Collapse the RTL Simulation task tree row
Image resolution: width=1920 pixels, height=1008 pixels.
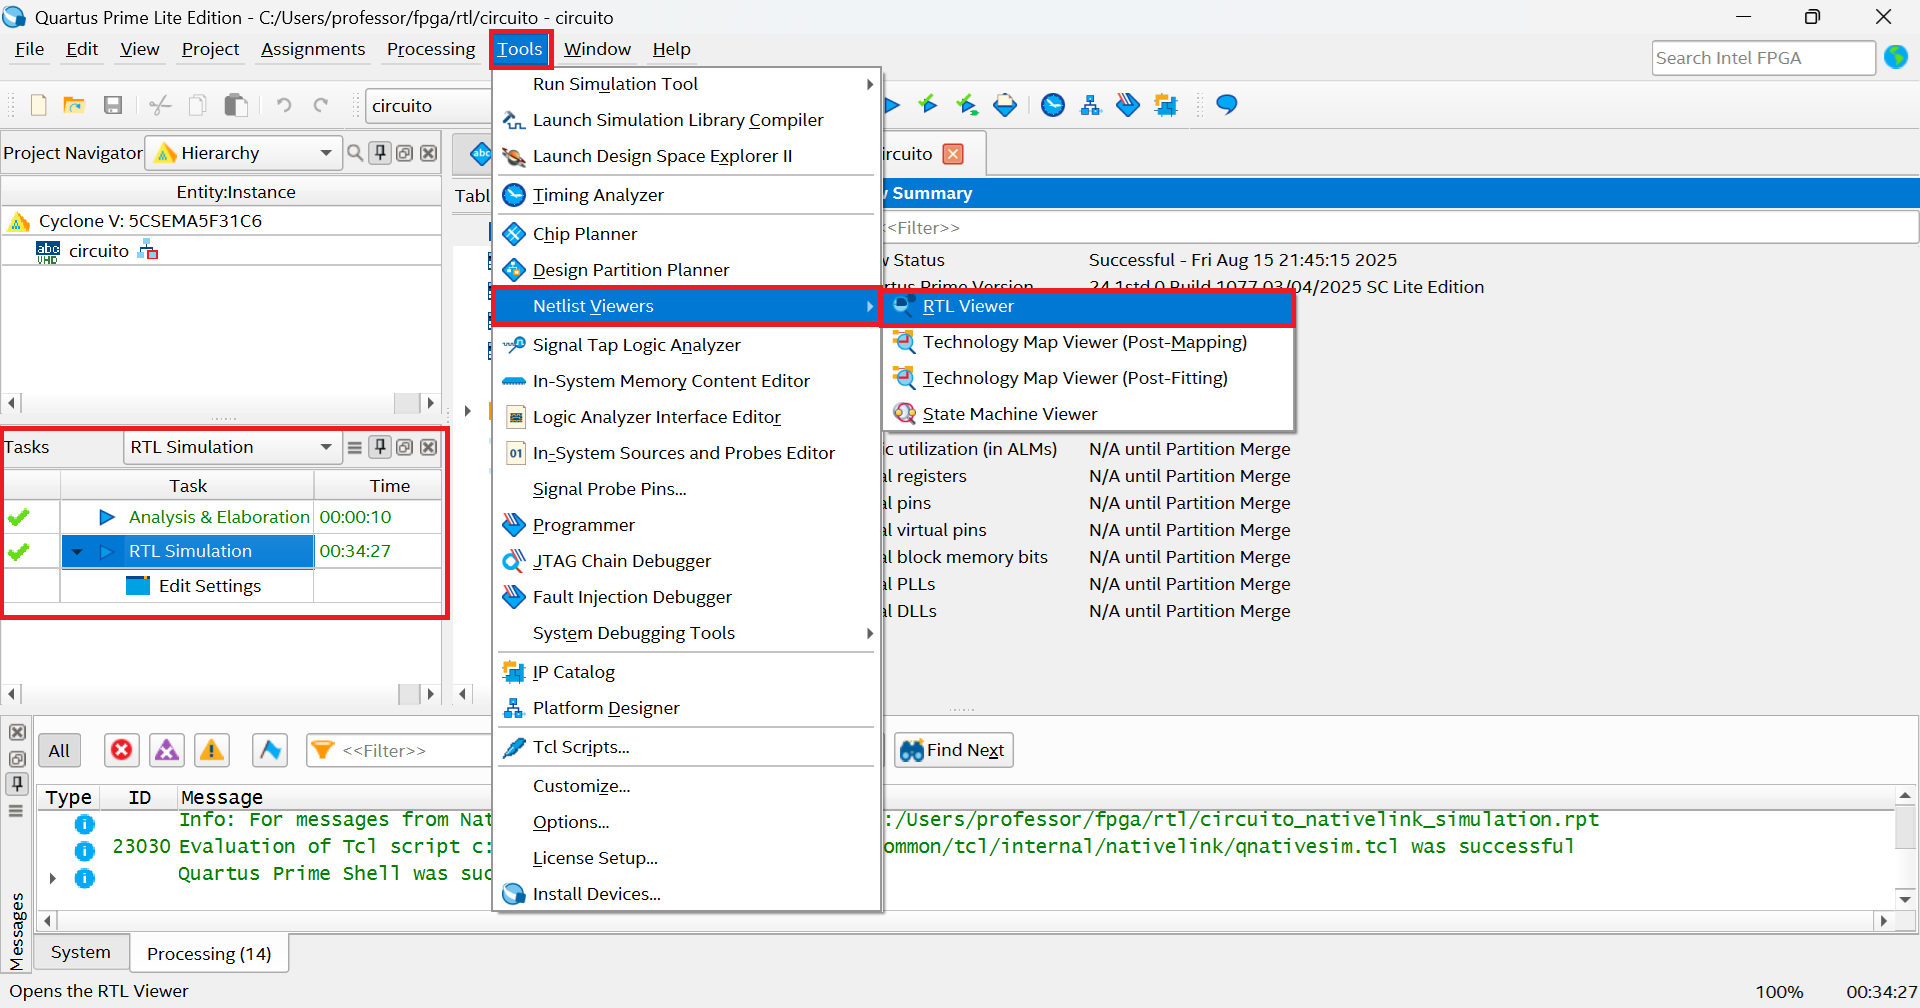click(77, 551)
